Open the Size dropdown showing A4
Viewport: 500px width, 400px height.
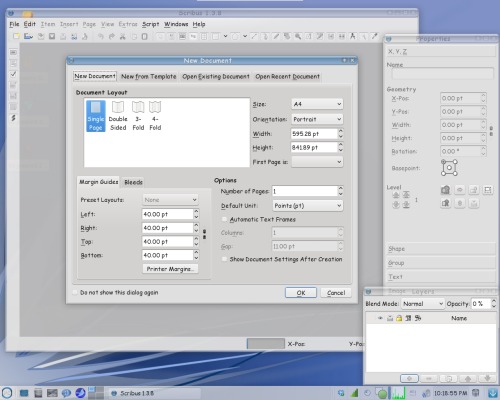[317, 104]
